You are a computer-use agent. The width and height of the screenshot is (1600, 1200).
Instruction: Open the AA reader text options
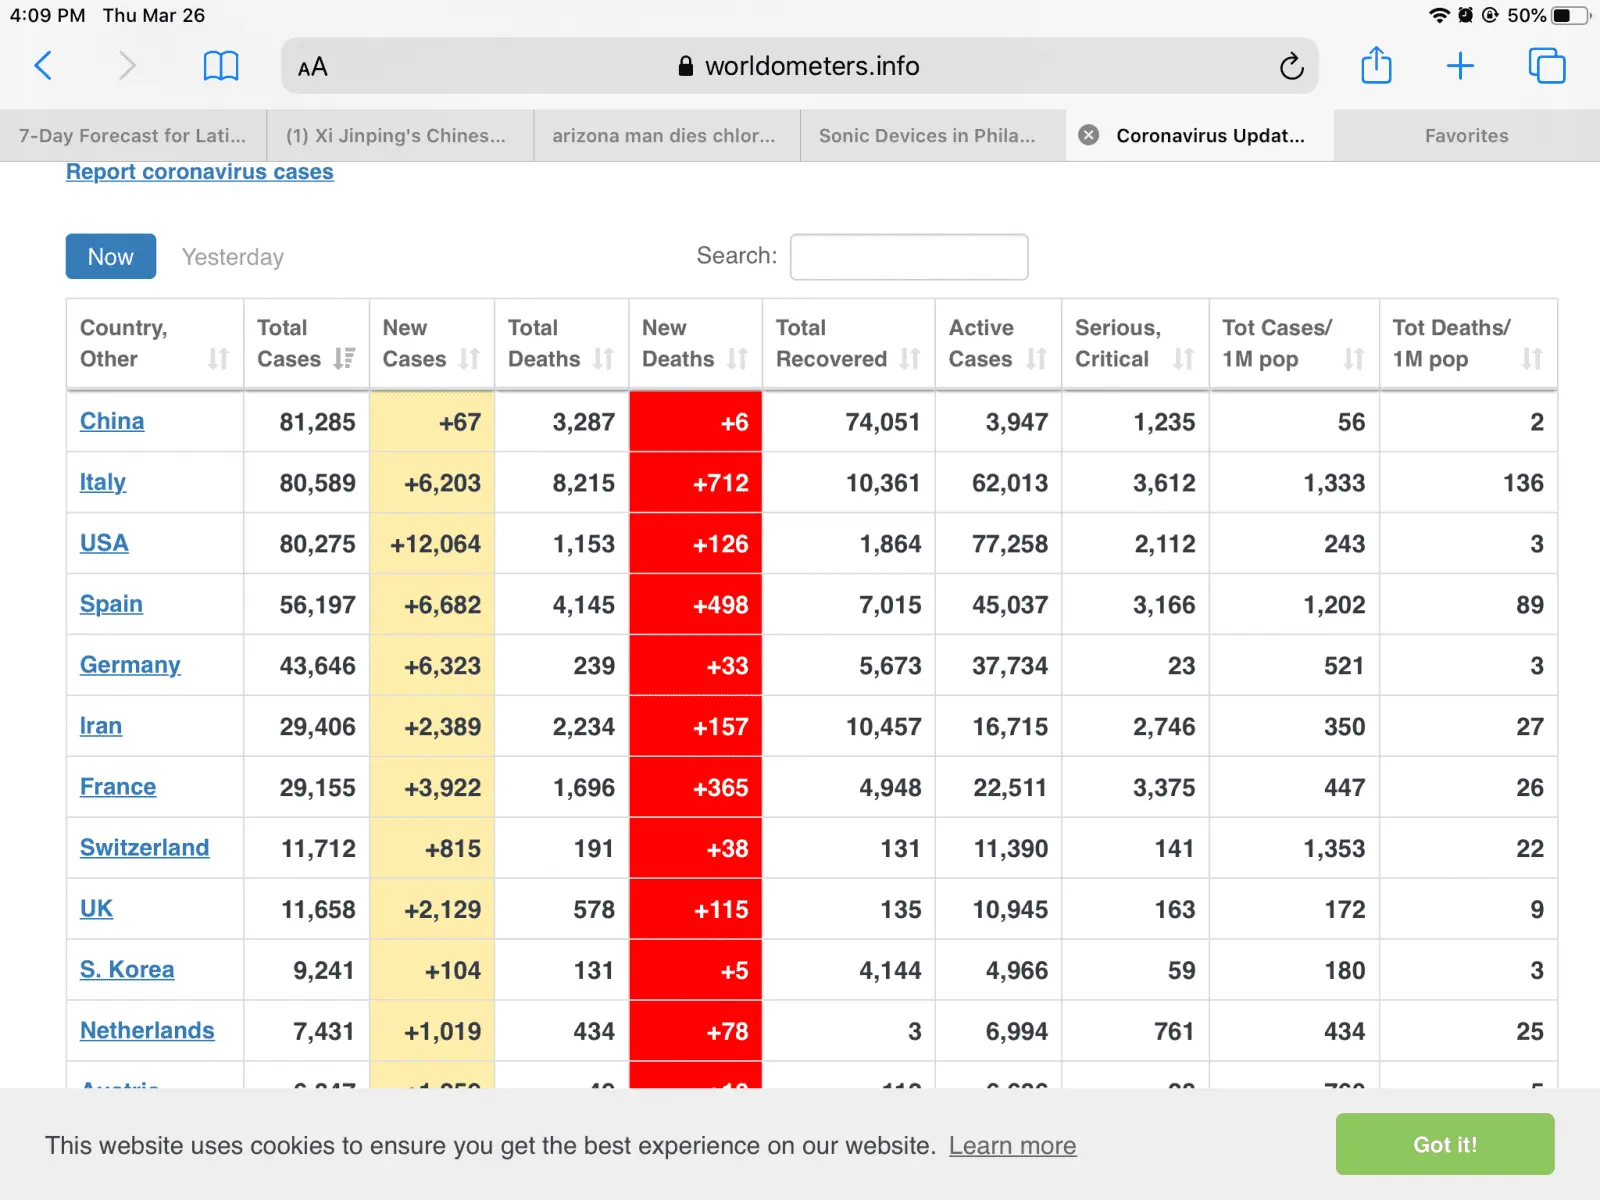click(x=313, y=67)
